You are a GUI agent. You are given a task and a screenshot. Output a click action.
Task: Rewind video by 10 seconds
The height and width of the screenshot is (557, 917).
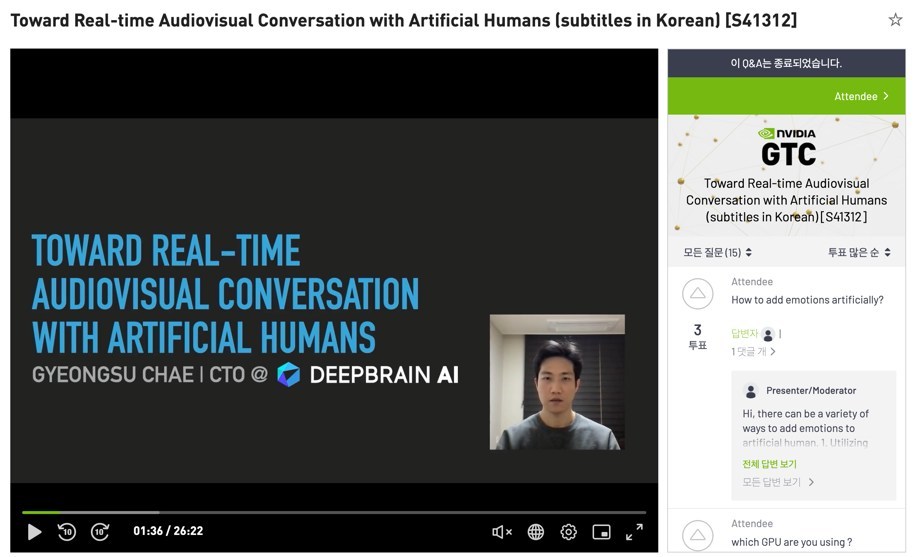tap(67, 532)
